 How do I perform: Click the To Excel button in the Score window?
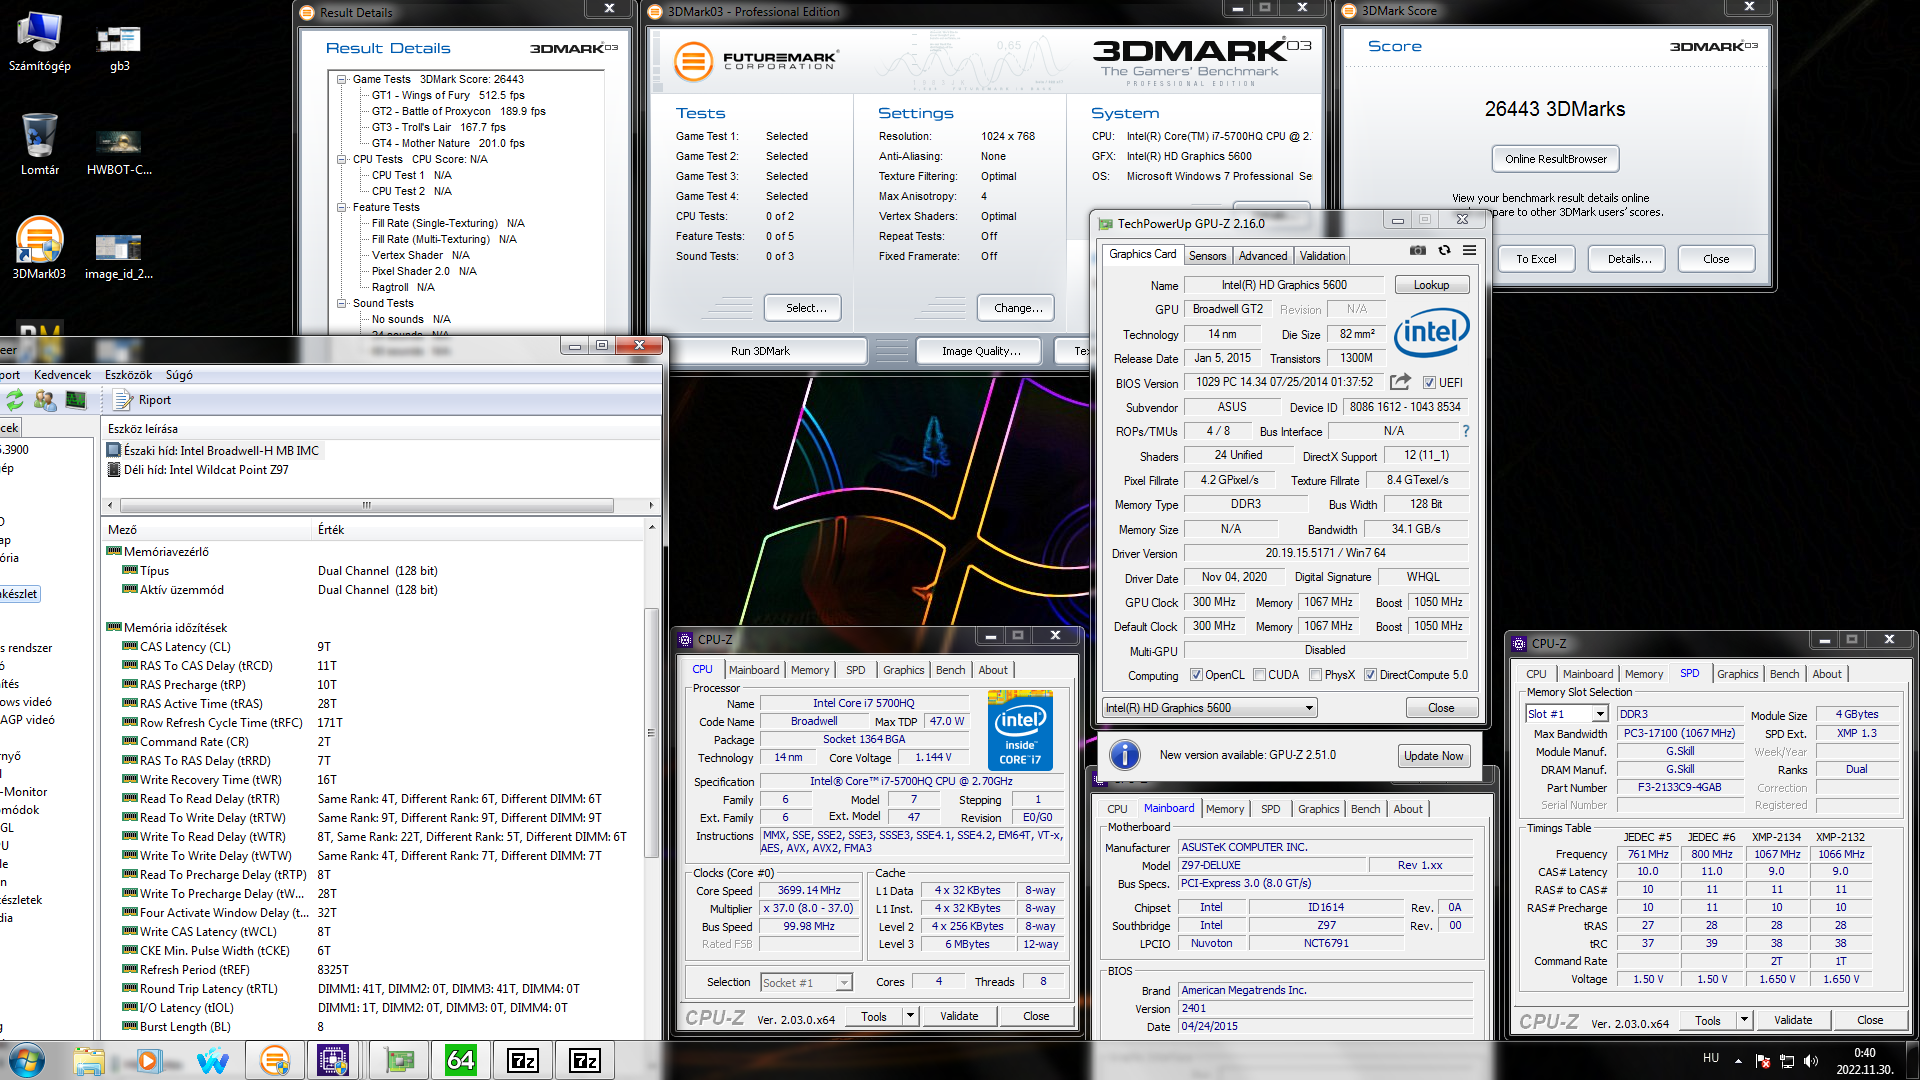(1536, 259)
